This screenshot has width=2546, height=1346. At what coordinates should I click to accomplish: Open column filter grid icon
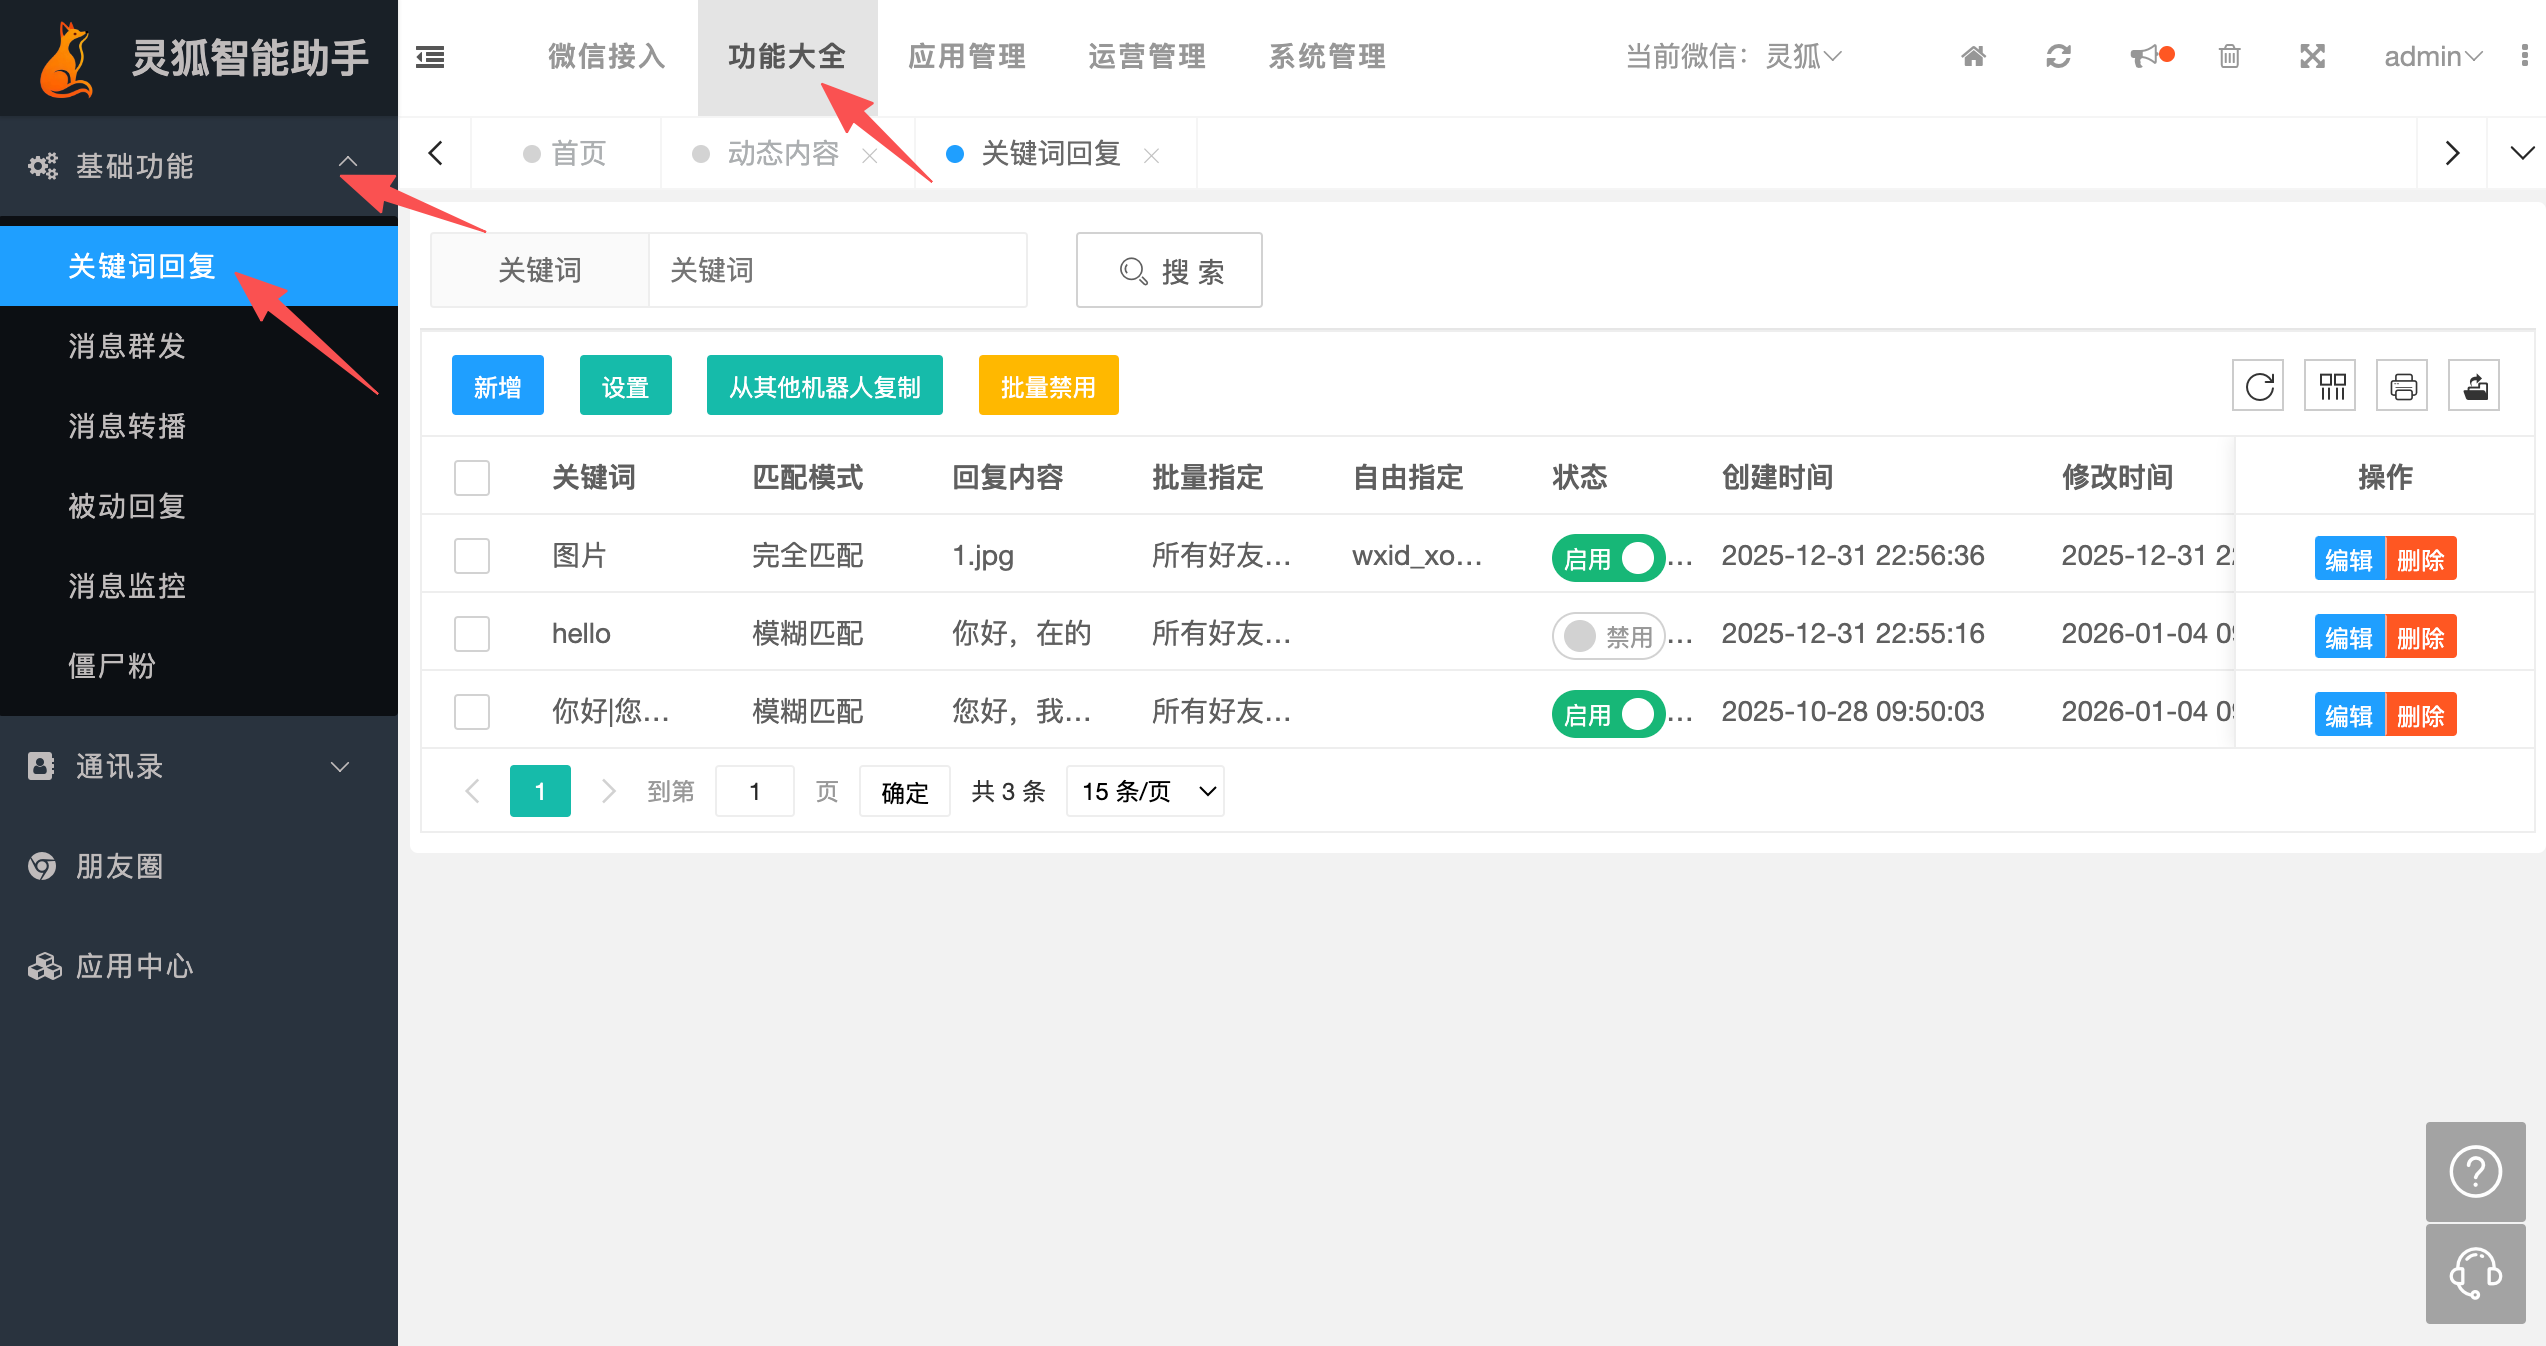click(2331, 386)
